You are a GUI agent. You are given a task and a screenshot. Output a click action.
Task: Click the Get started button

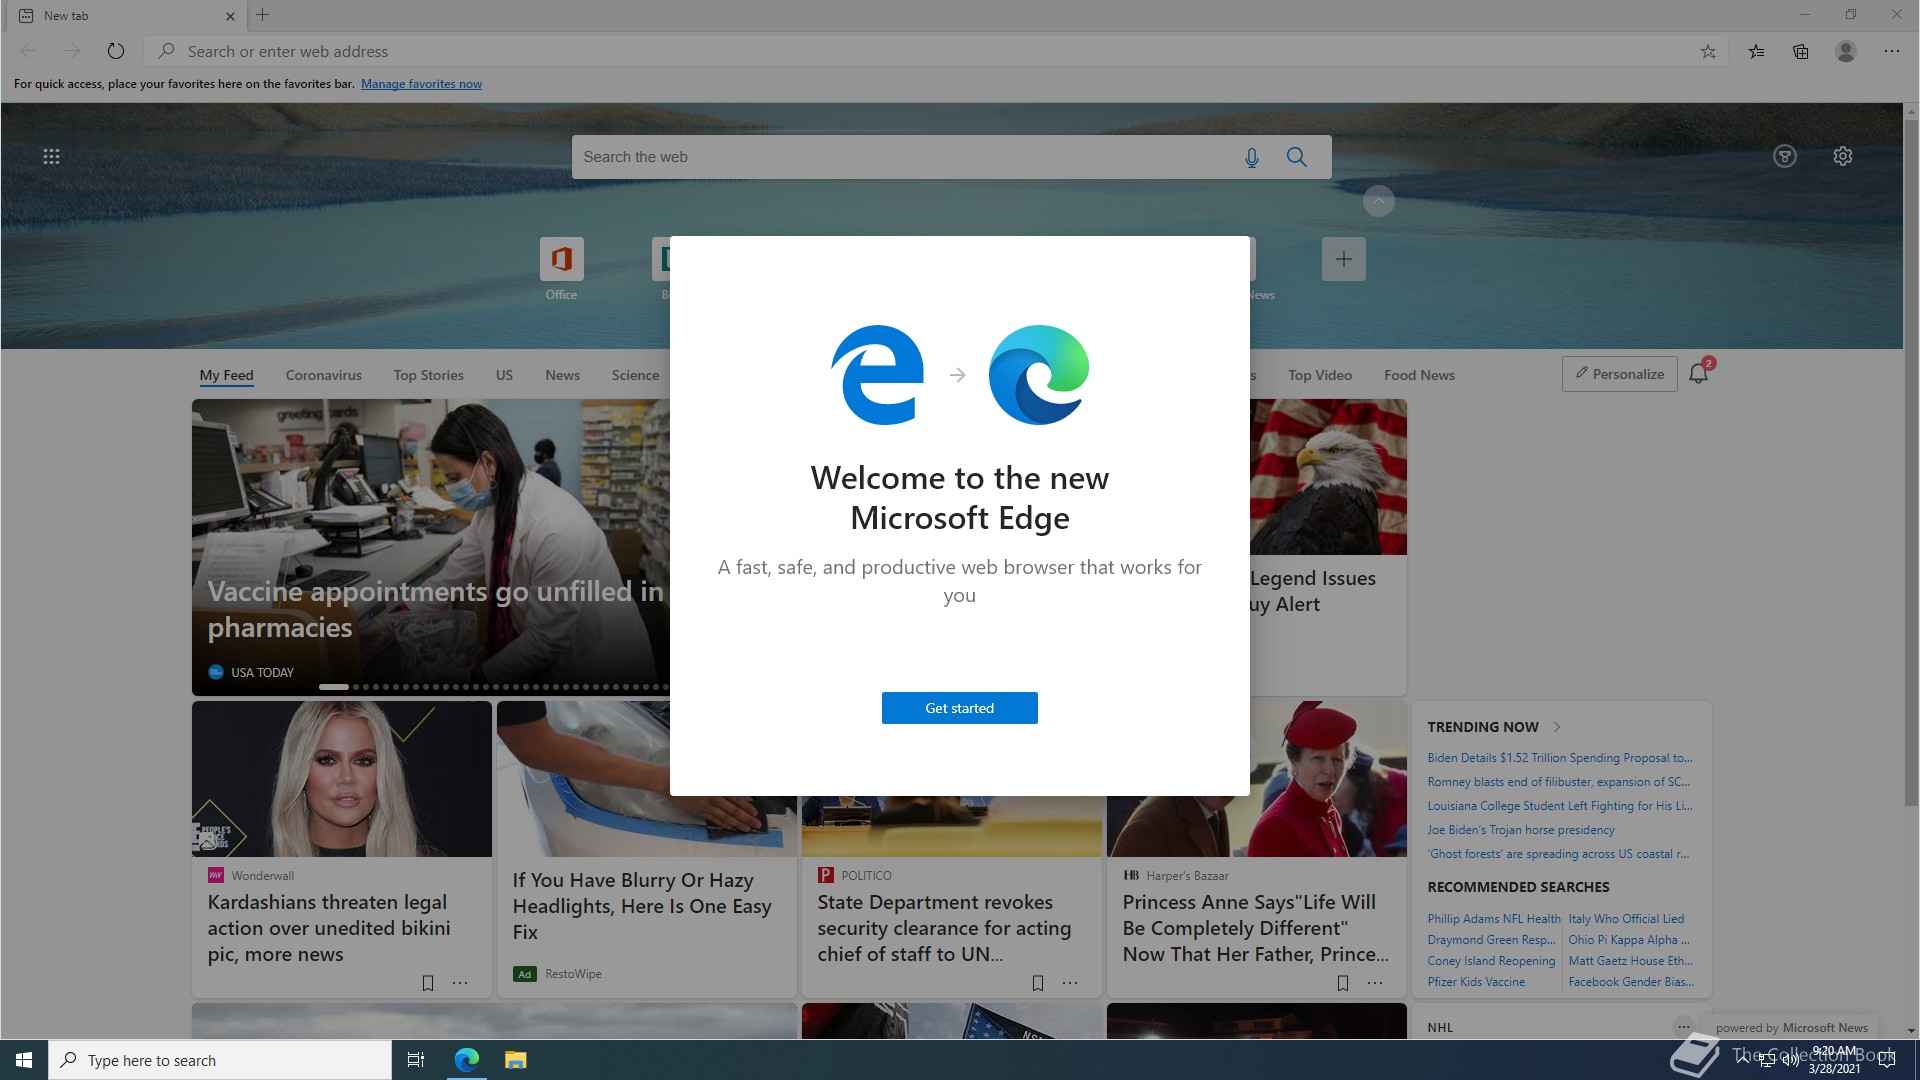959,708
